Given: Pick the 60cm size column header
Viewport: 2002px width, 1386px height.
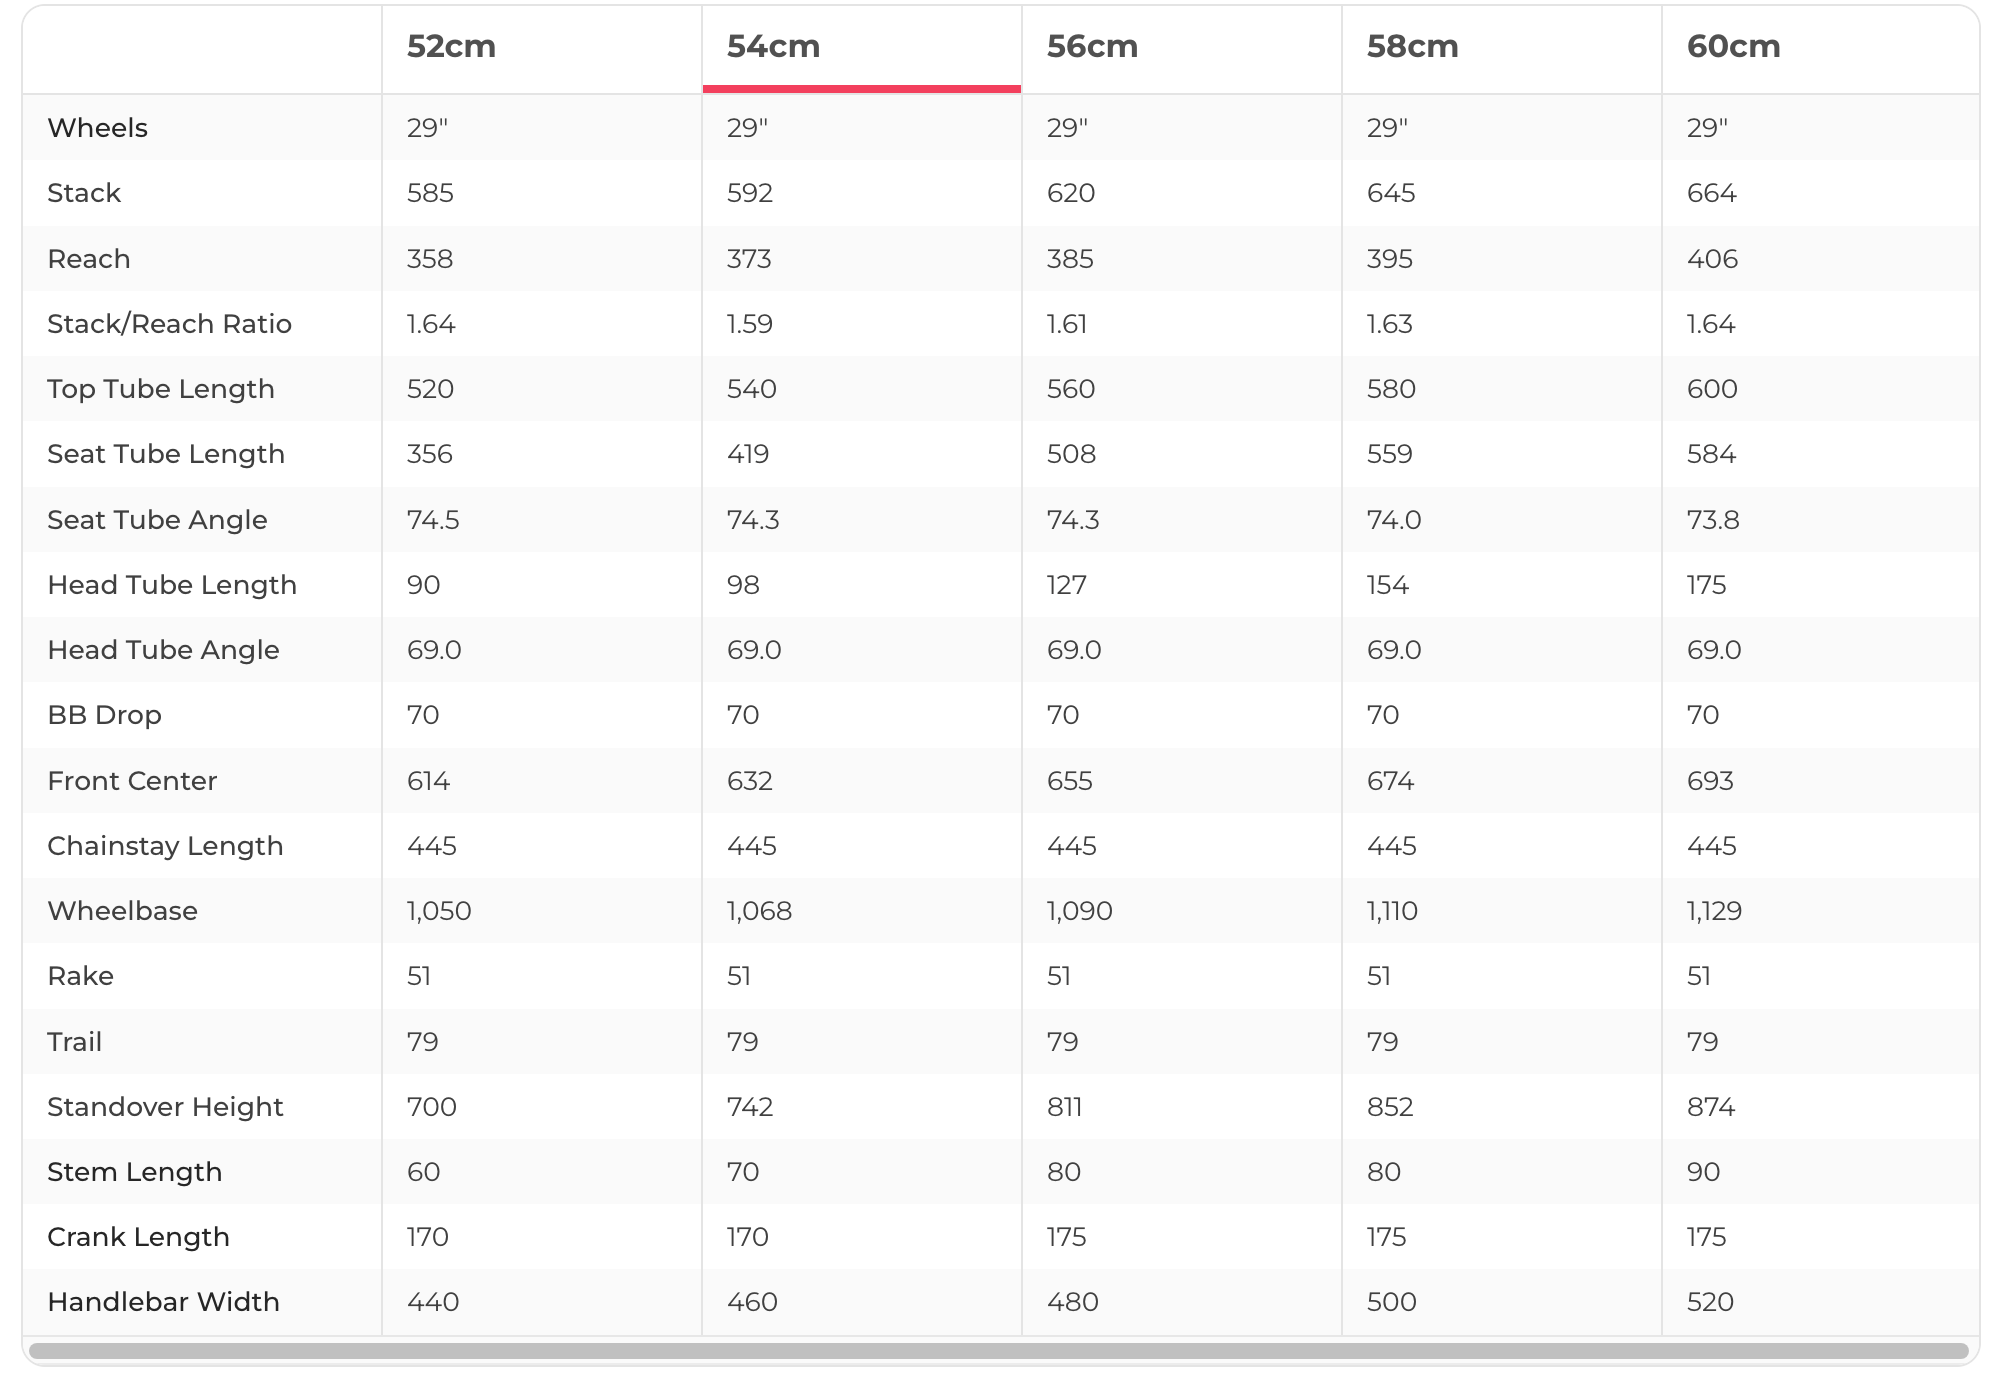Looking at the screenshot, I should [1733, 47].
